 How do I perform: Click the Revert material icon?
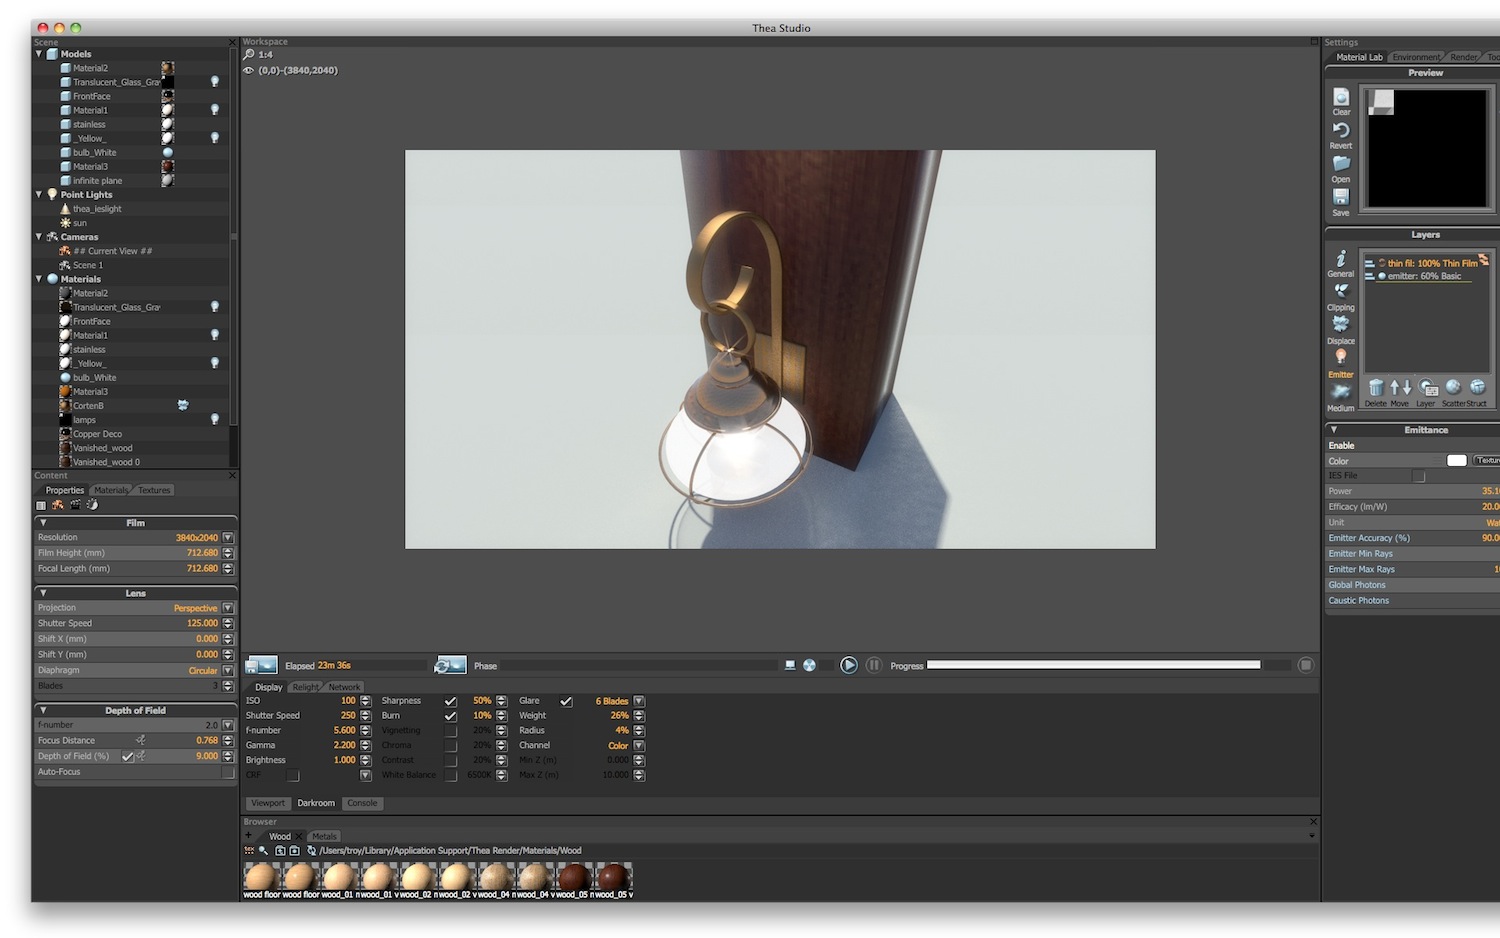[x=1341, y=130]
